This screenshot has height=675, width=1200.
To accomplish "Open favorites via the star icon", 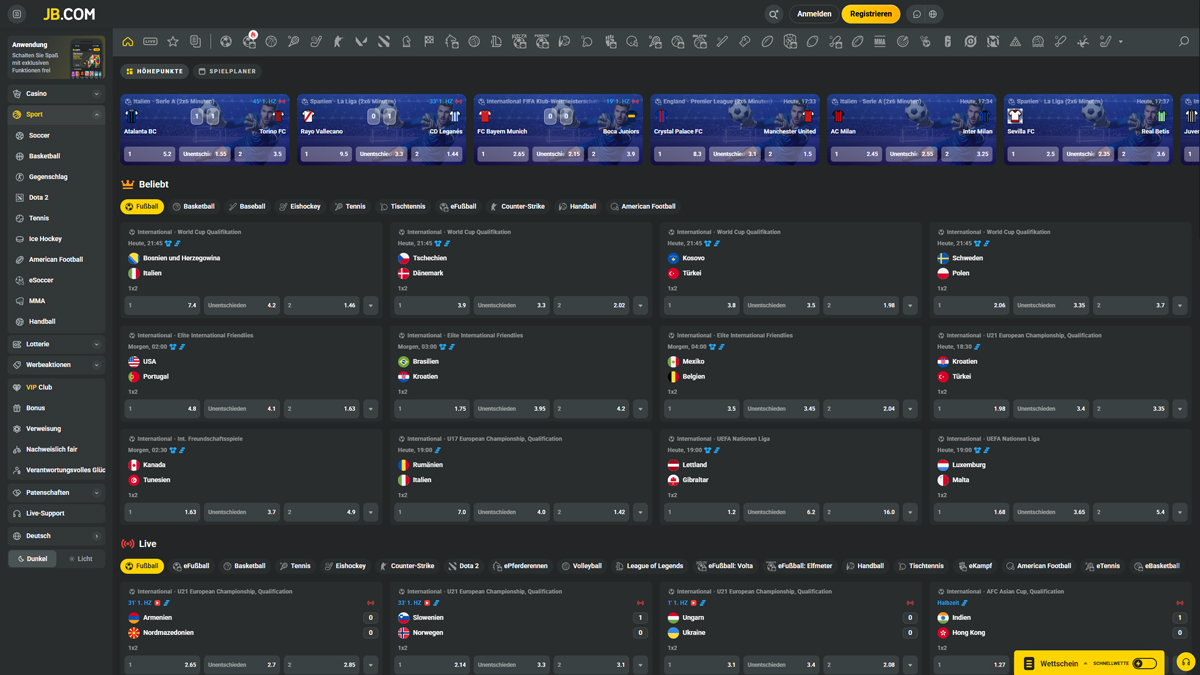I will [x=173, y=42].
